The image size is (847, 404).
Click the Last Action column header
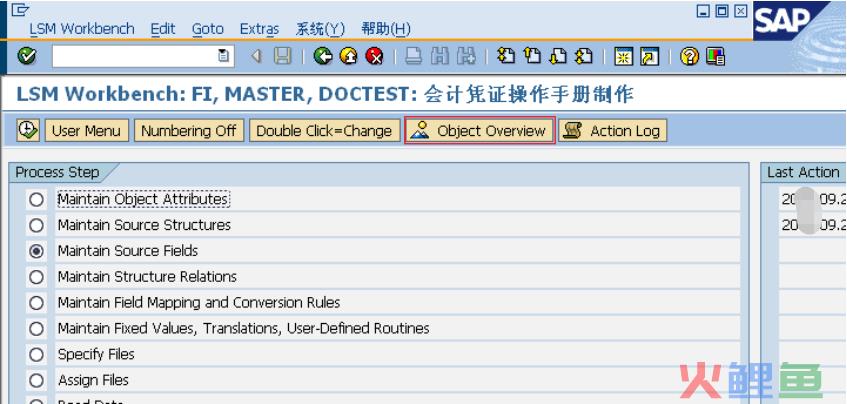(x=803, y=173)
